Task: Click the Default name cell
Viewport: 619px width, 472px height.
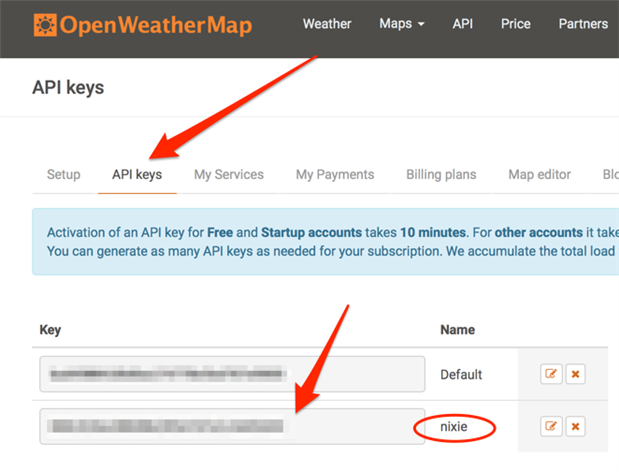Action: click(461, 374)
